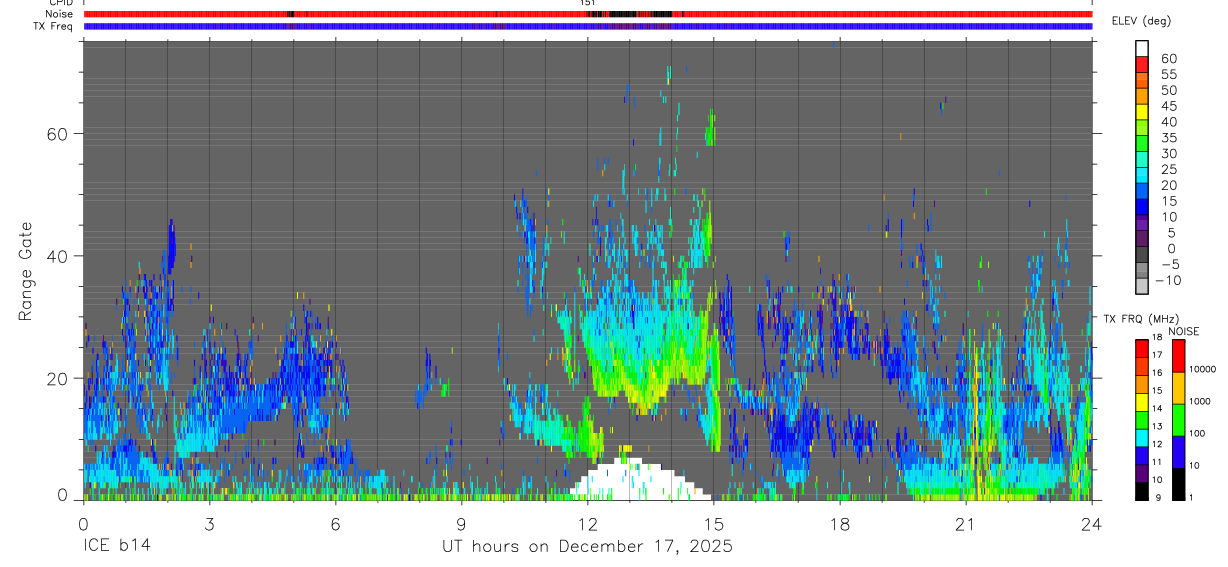Click the x-axis tick label '21'
1228x567 pixels.
pos(965,523)
